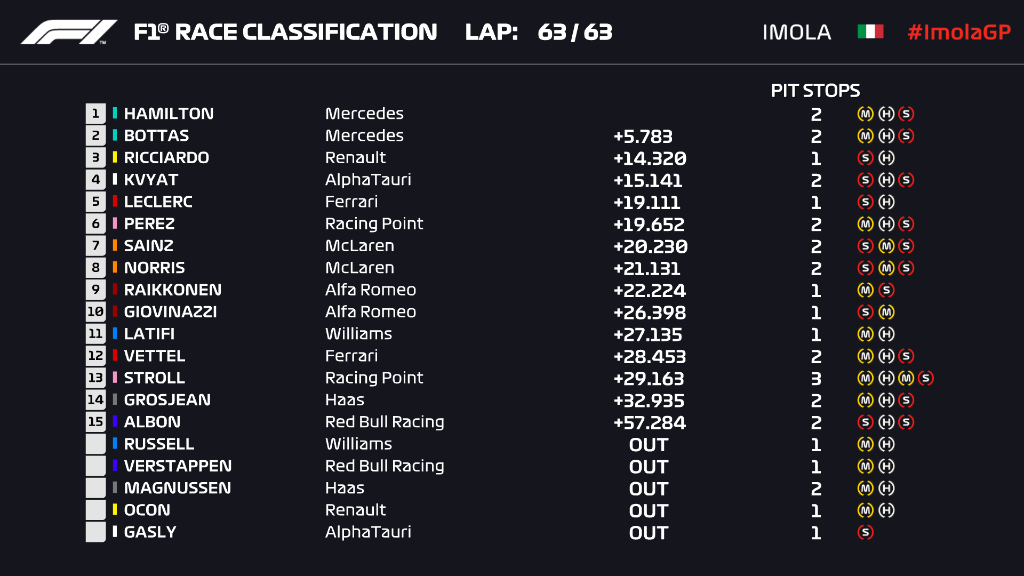Image resolution: width=1024 pixels, height=576 pixels.
Task: Click the LAP 63 / 63 counter
Action: (539, 32)
